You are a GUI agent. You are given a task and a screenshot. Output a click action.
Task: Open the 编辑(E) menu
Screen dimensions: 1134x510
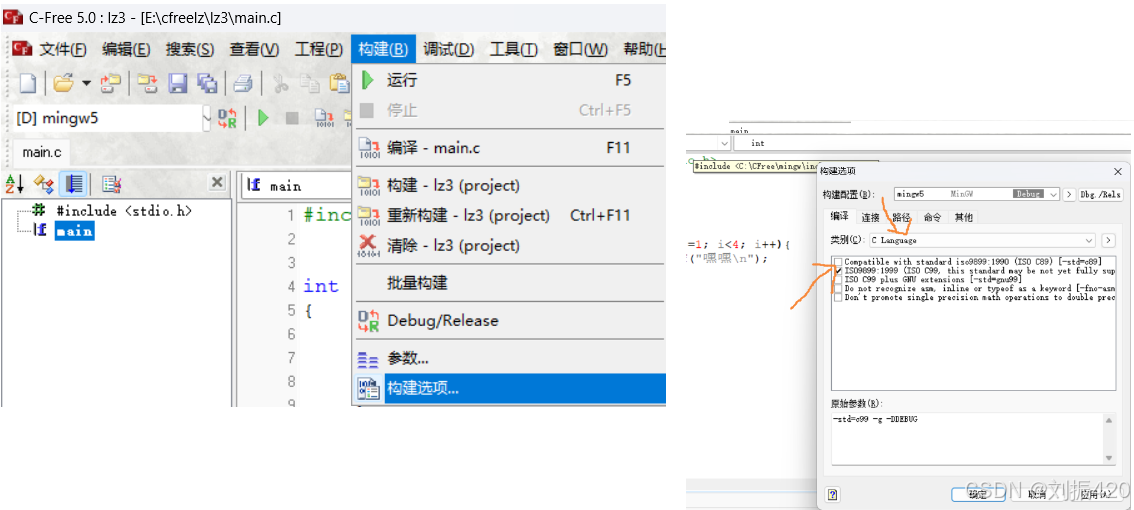[126, 50]
